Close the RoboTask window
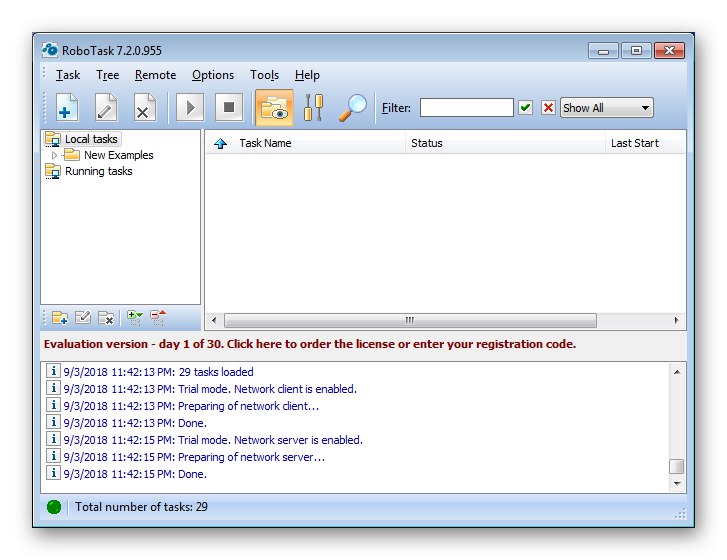Viewport: 727px width, 560px height. pos(669,51)
